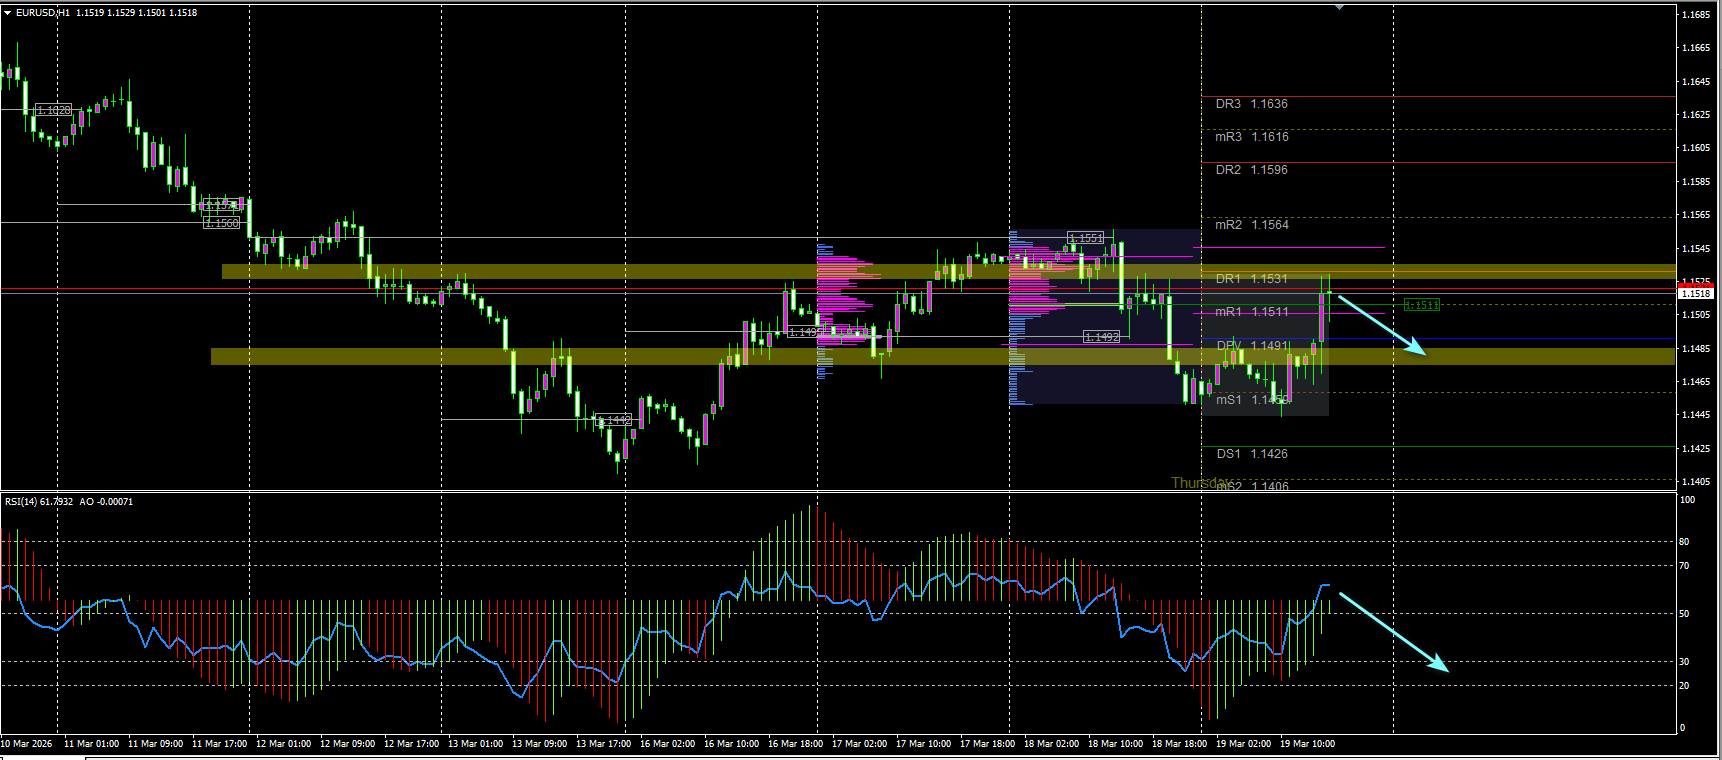Click the AO -0.00071 indicator value
Image resolution: width=1722 pixels, height=760 pixels.
(x=106, y=502)
